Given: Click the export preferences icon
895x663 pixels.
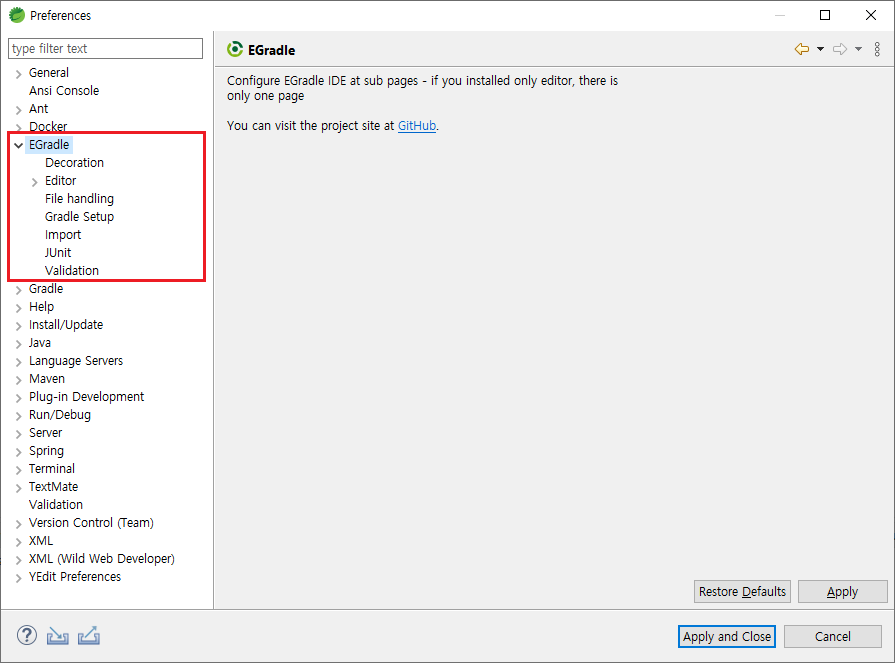Looking at the screenshot, I should point(89,636).
